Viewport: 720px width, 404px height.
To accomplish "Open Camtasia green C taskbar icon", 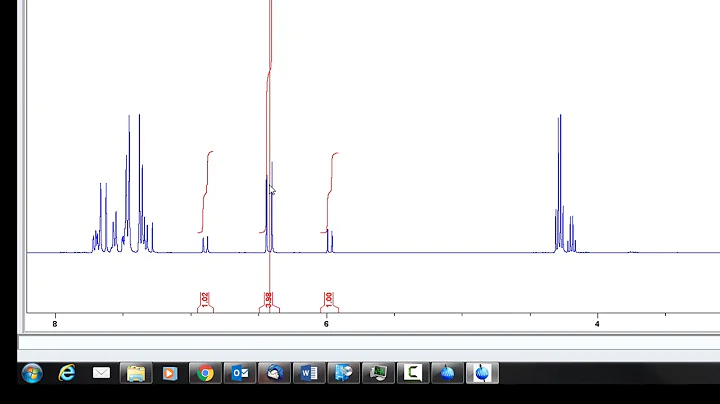I will coord(413,373).
